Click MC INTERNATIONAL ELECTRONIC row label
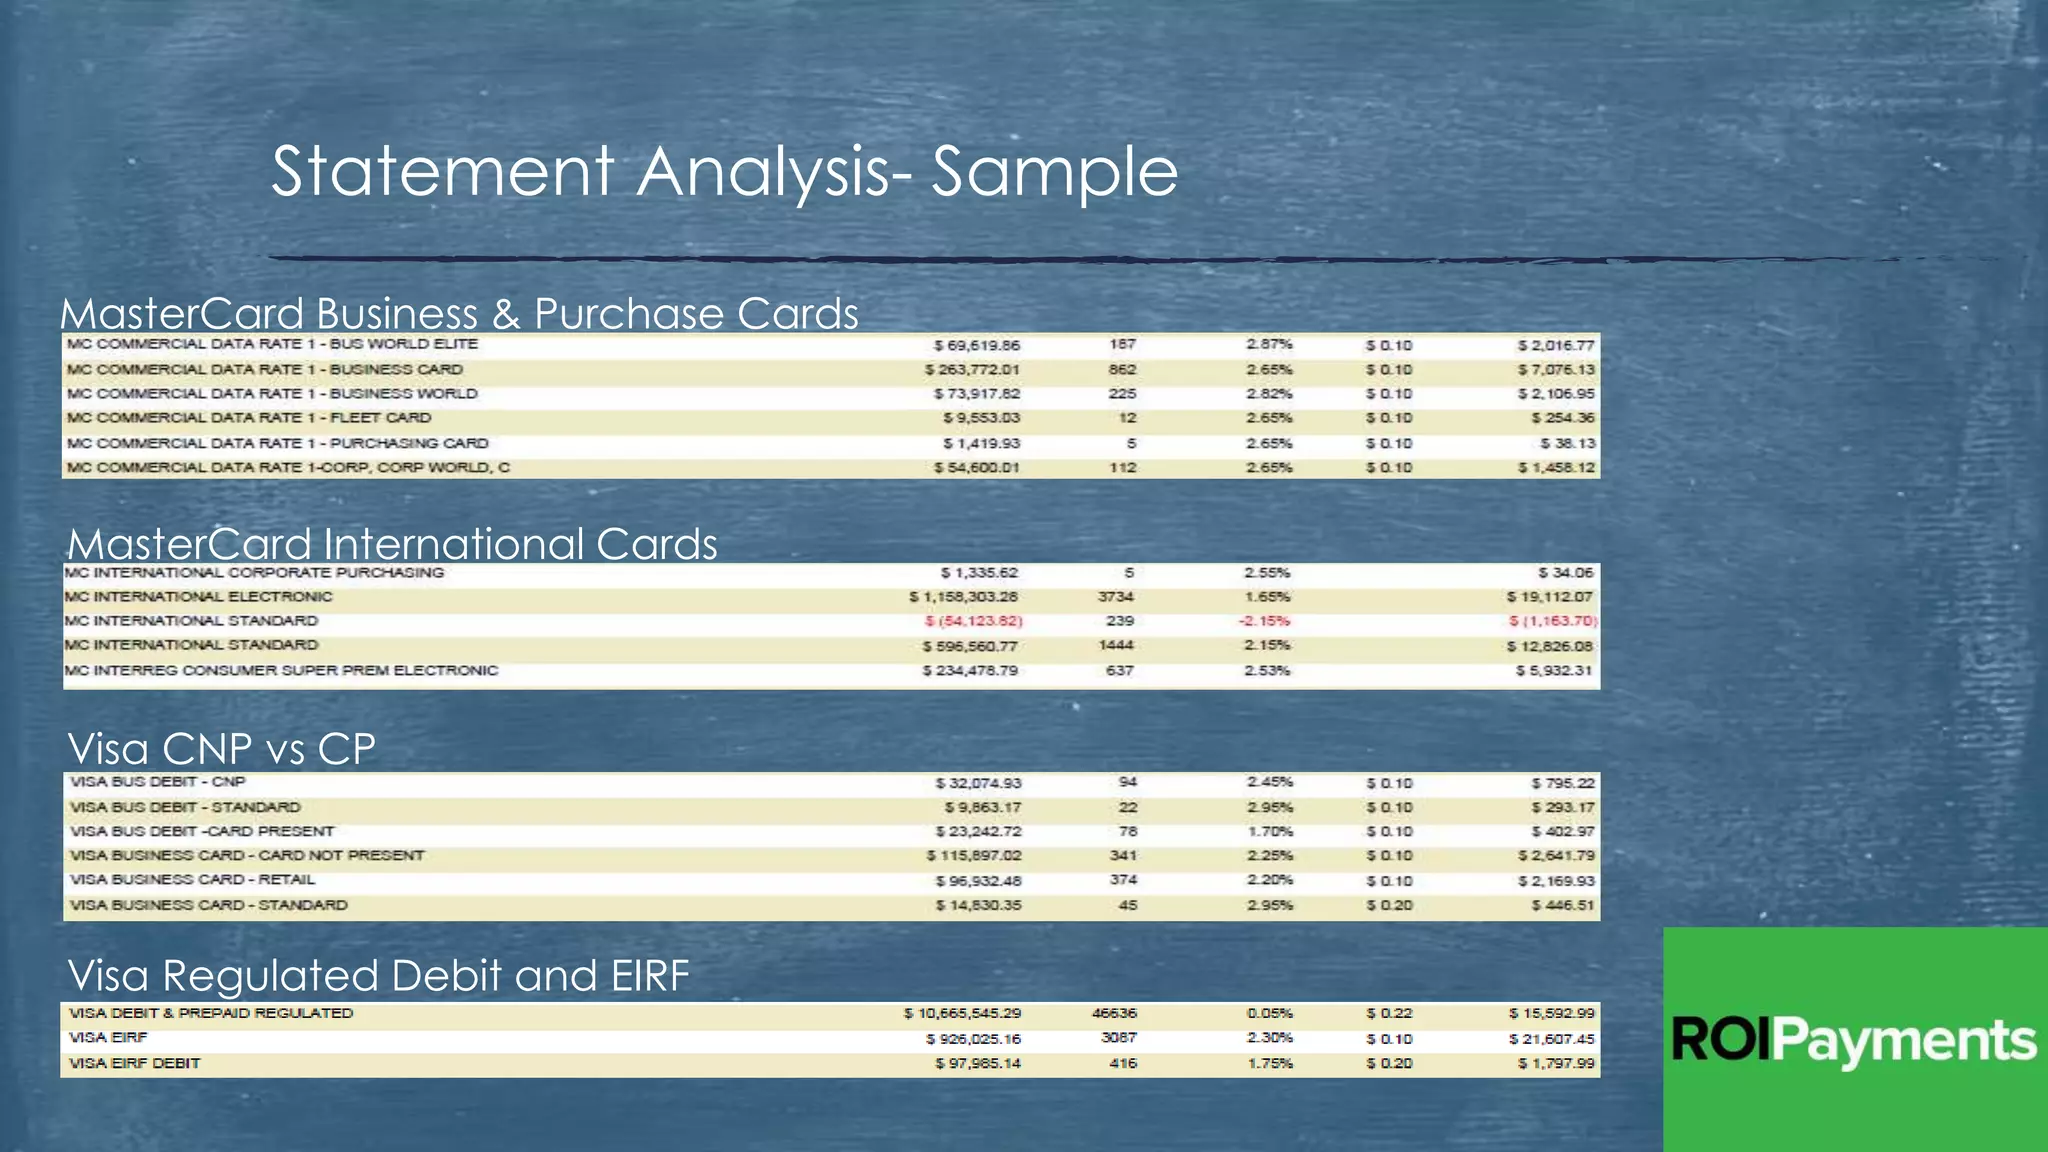 coord(198,597)
